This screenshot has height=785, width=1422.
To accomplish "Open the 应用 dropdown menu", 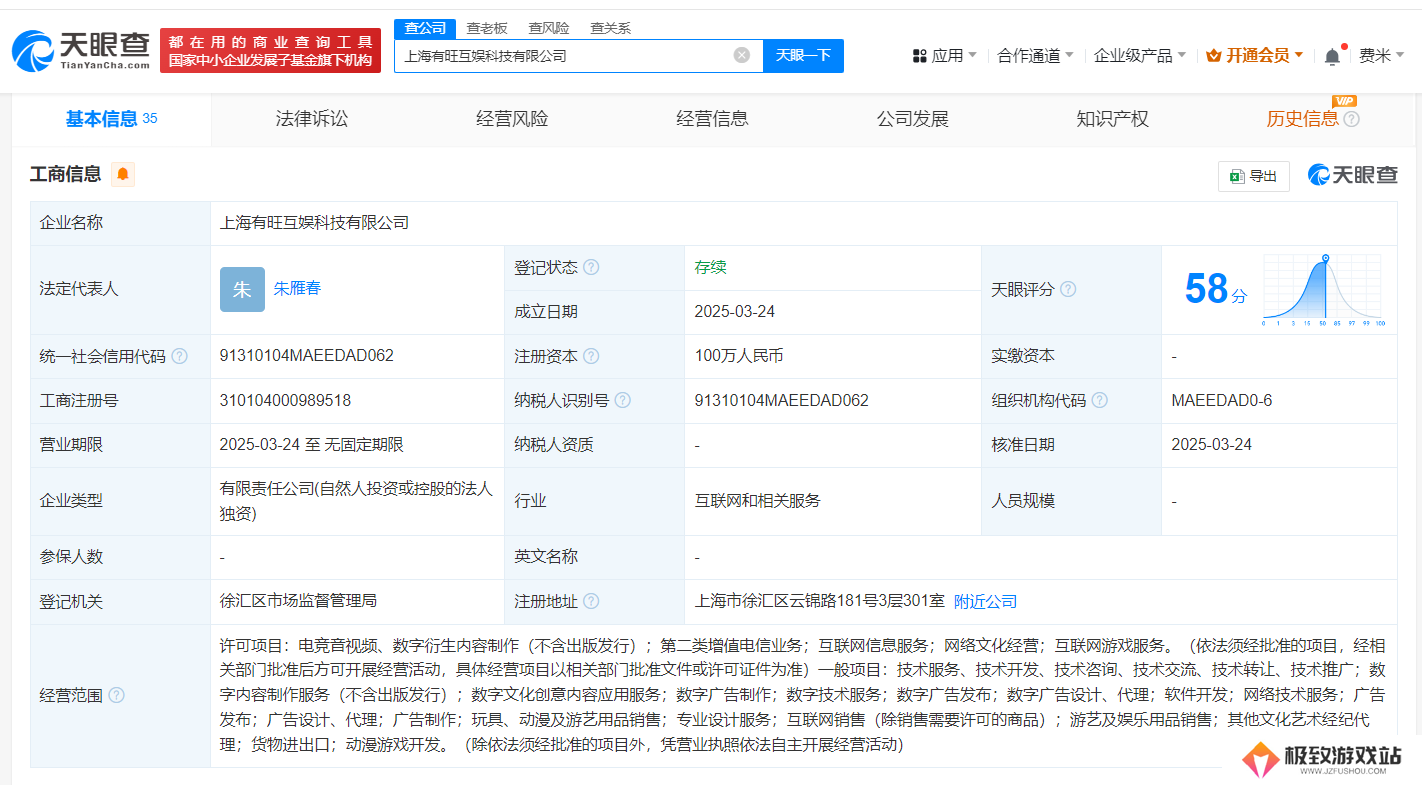I will point(945,55).
